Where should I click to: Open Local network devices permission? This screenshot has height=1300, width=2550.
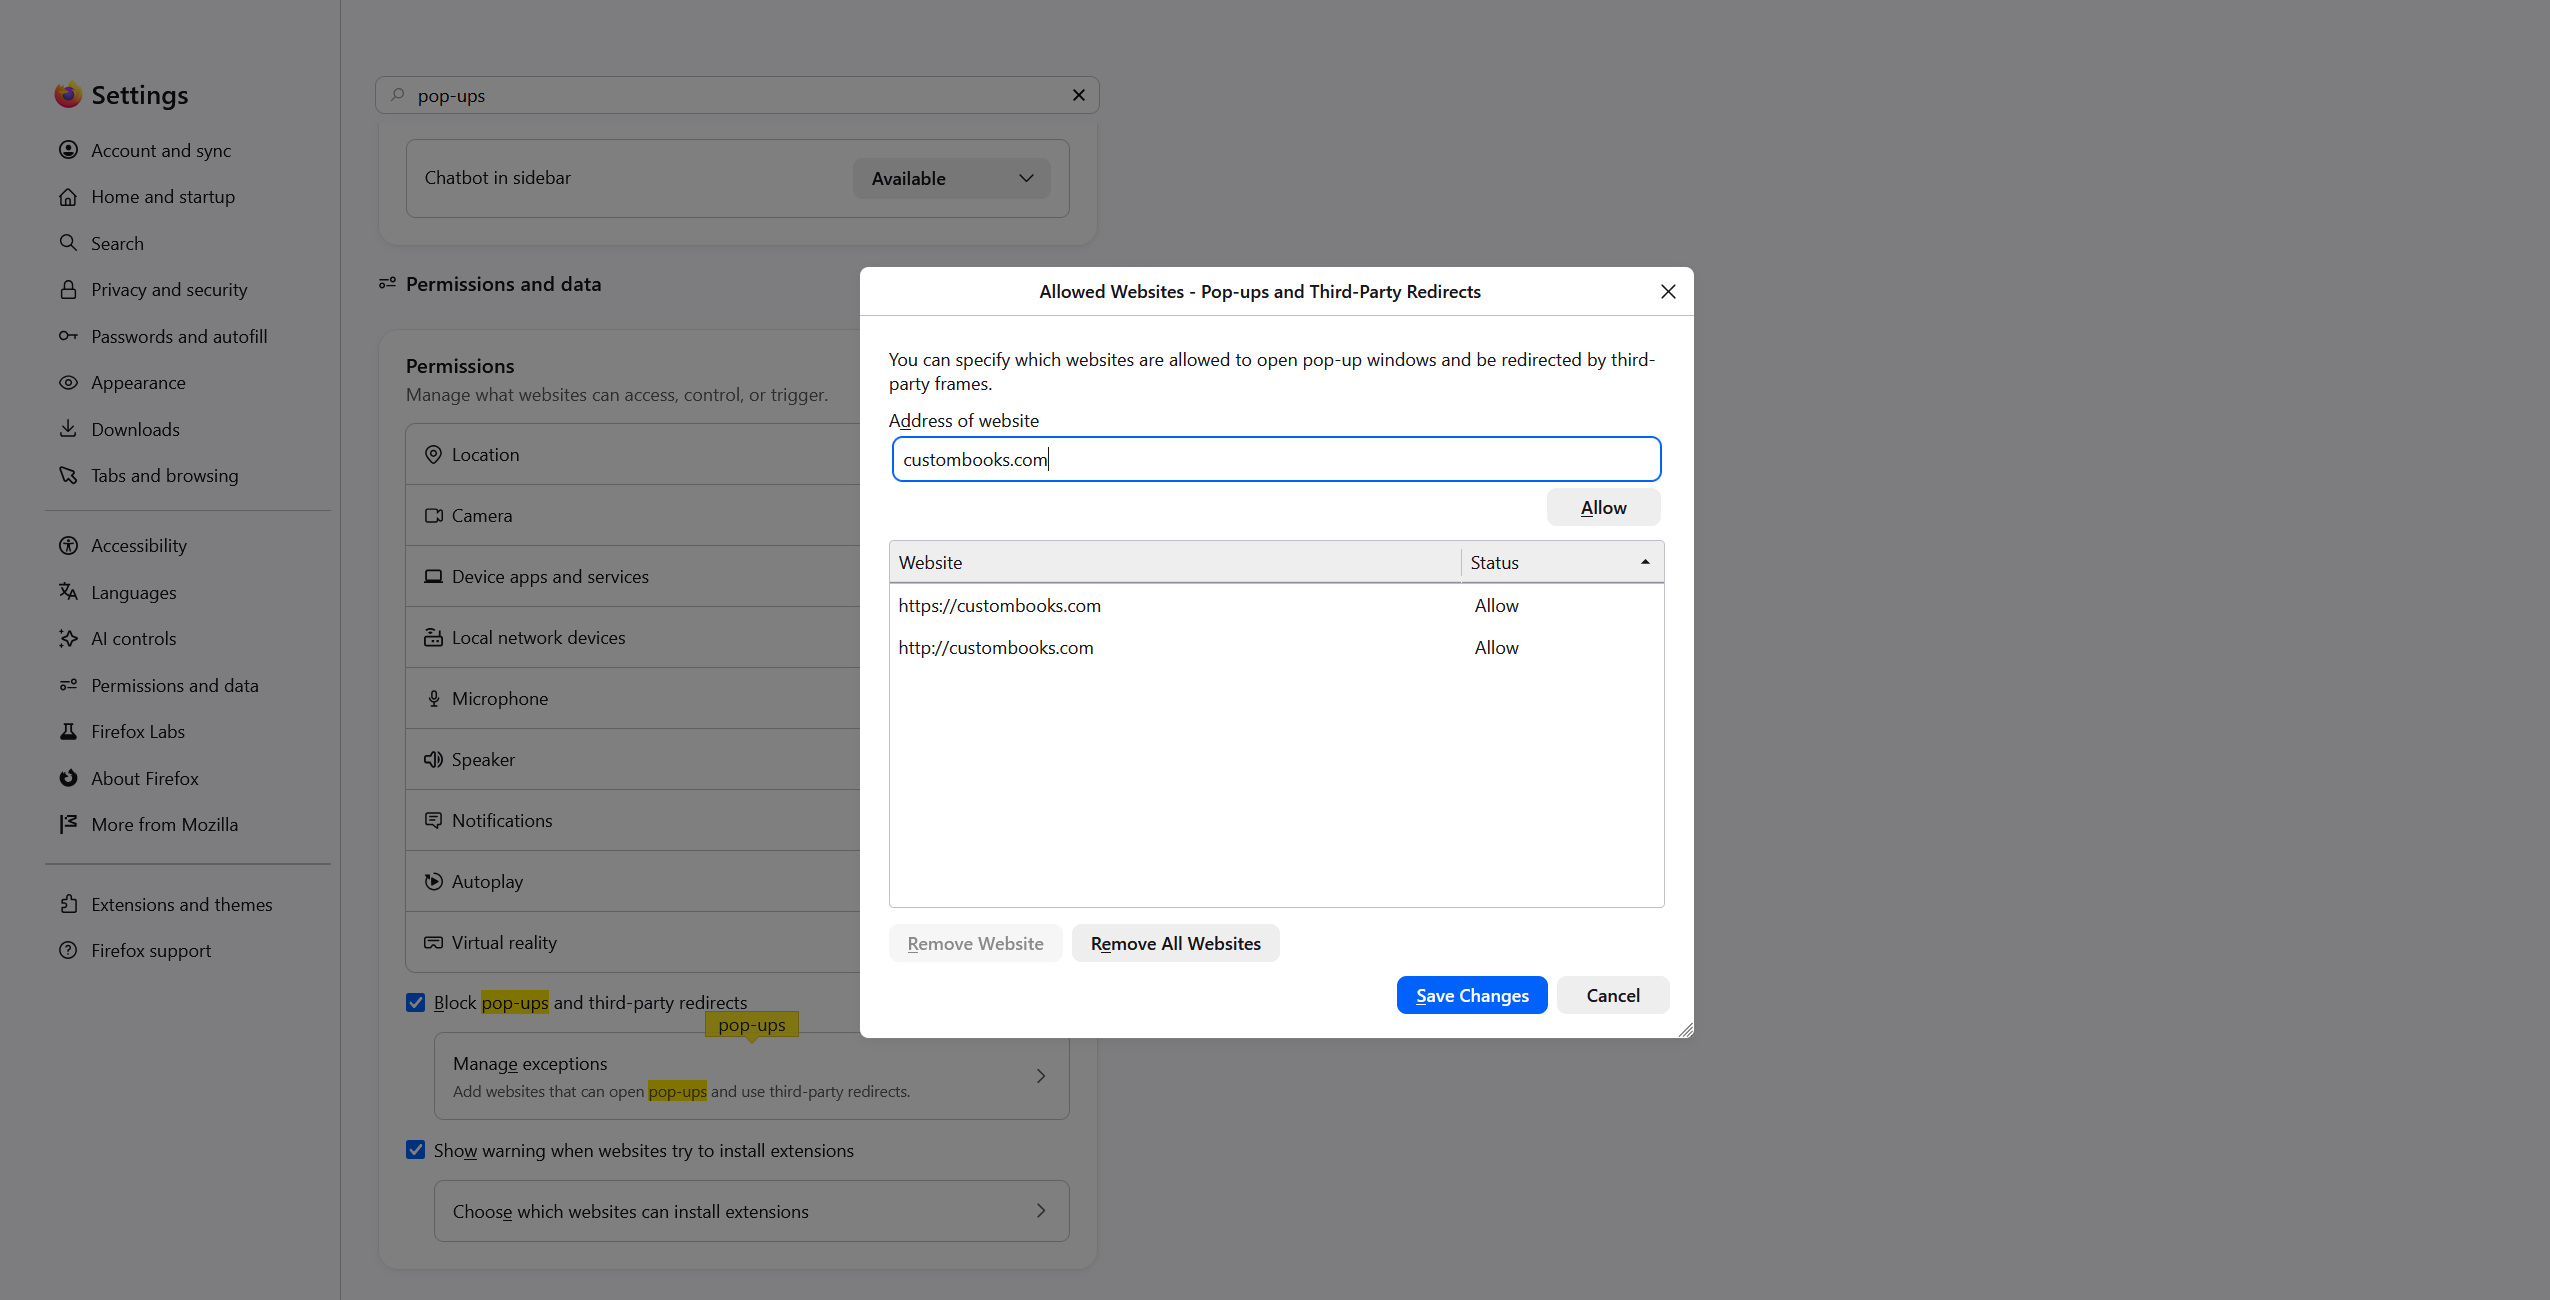(x=633, y=638)
